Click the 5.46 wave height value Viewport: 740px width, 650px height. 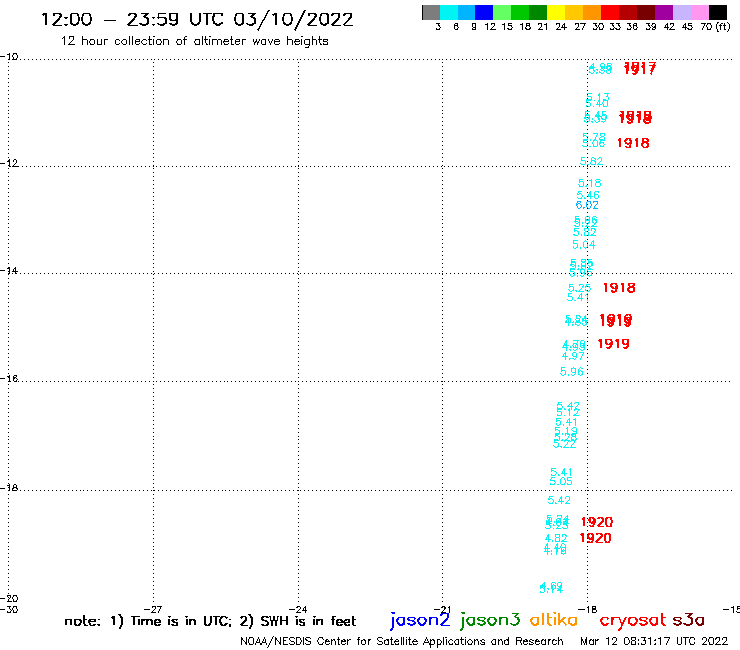point(588,195)
